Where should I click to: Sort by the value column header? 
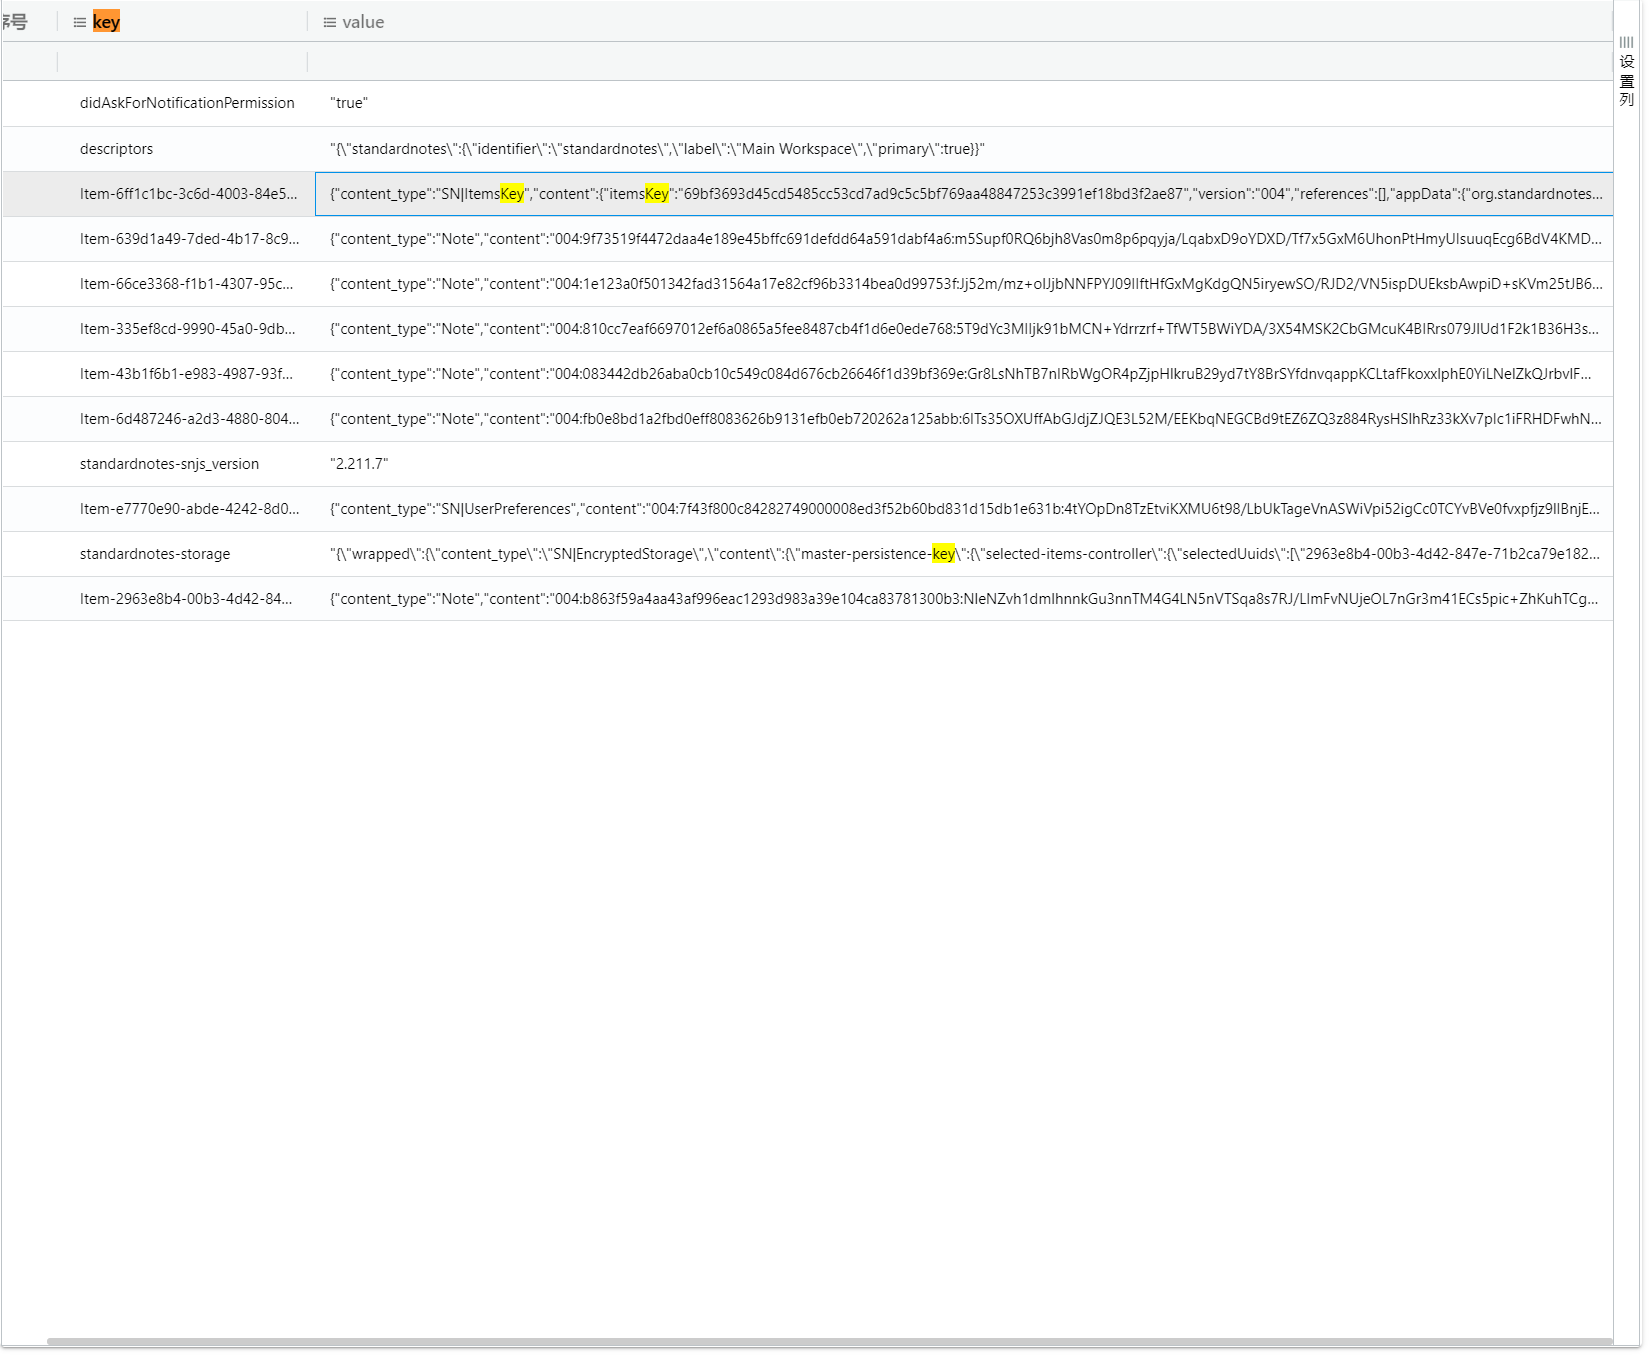[x=363, y=22]
